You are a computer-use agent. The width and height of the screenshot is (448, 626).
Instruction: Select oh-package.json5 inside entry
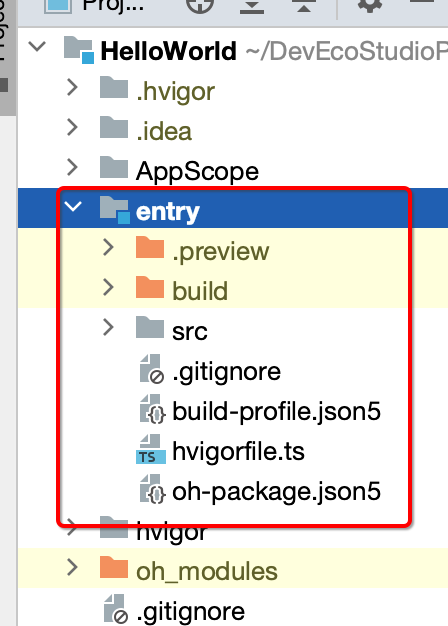[x=276, y=491]
